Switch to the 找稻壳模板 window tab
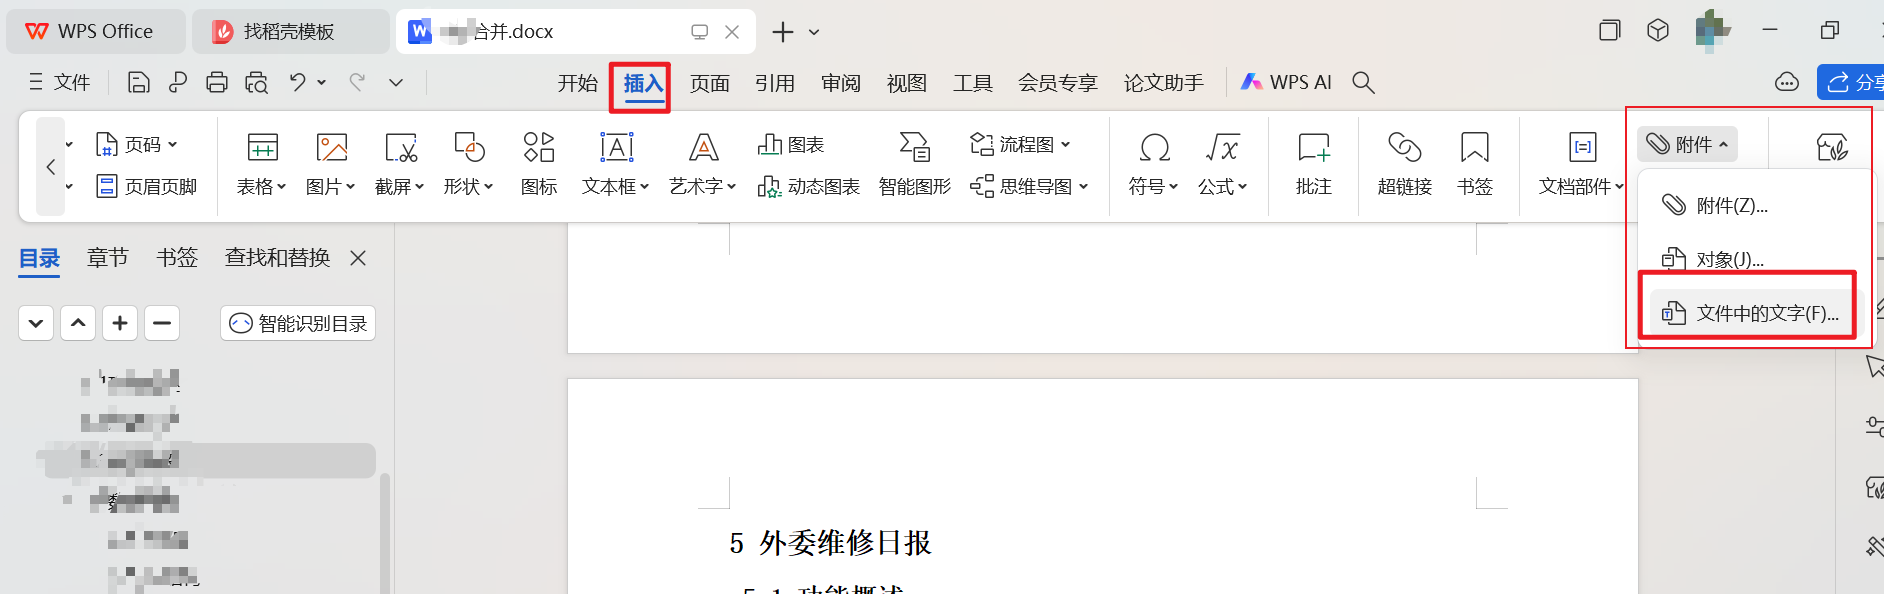Viewport: 1884px width, 594px height. pyautogui.click(x=290, y=32)
